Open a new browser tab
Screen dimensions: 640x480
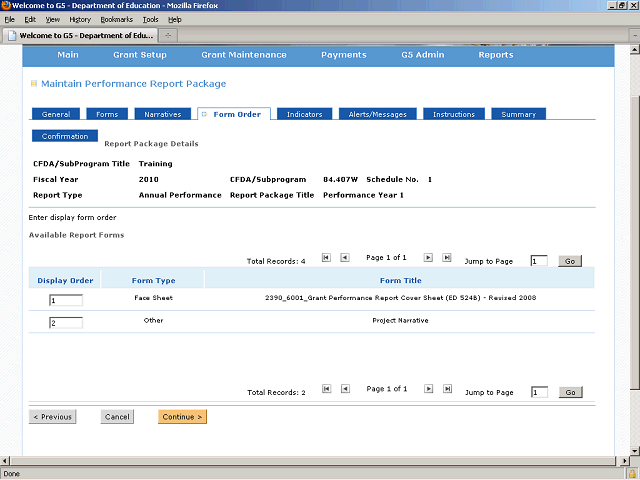pos(168,35)
